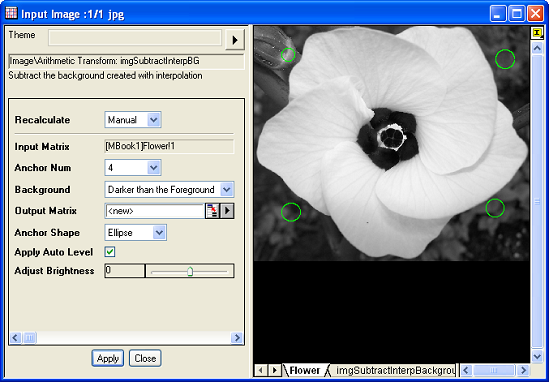Click the Adjust Brightness value field
Image resolution: width=549 pixels, height=382 pixels.
(x=125, y=271)
